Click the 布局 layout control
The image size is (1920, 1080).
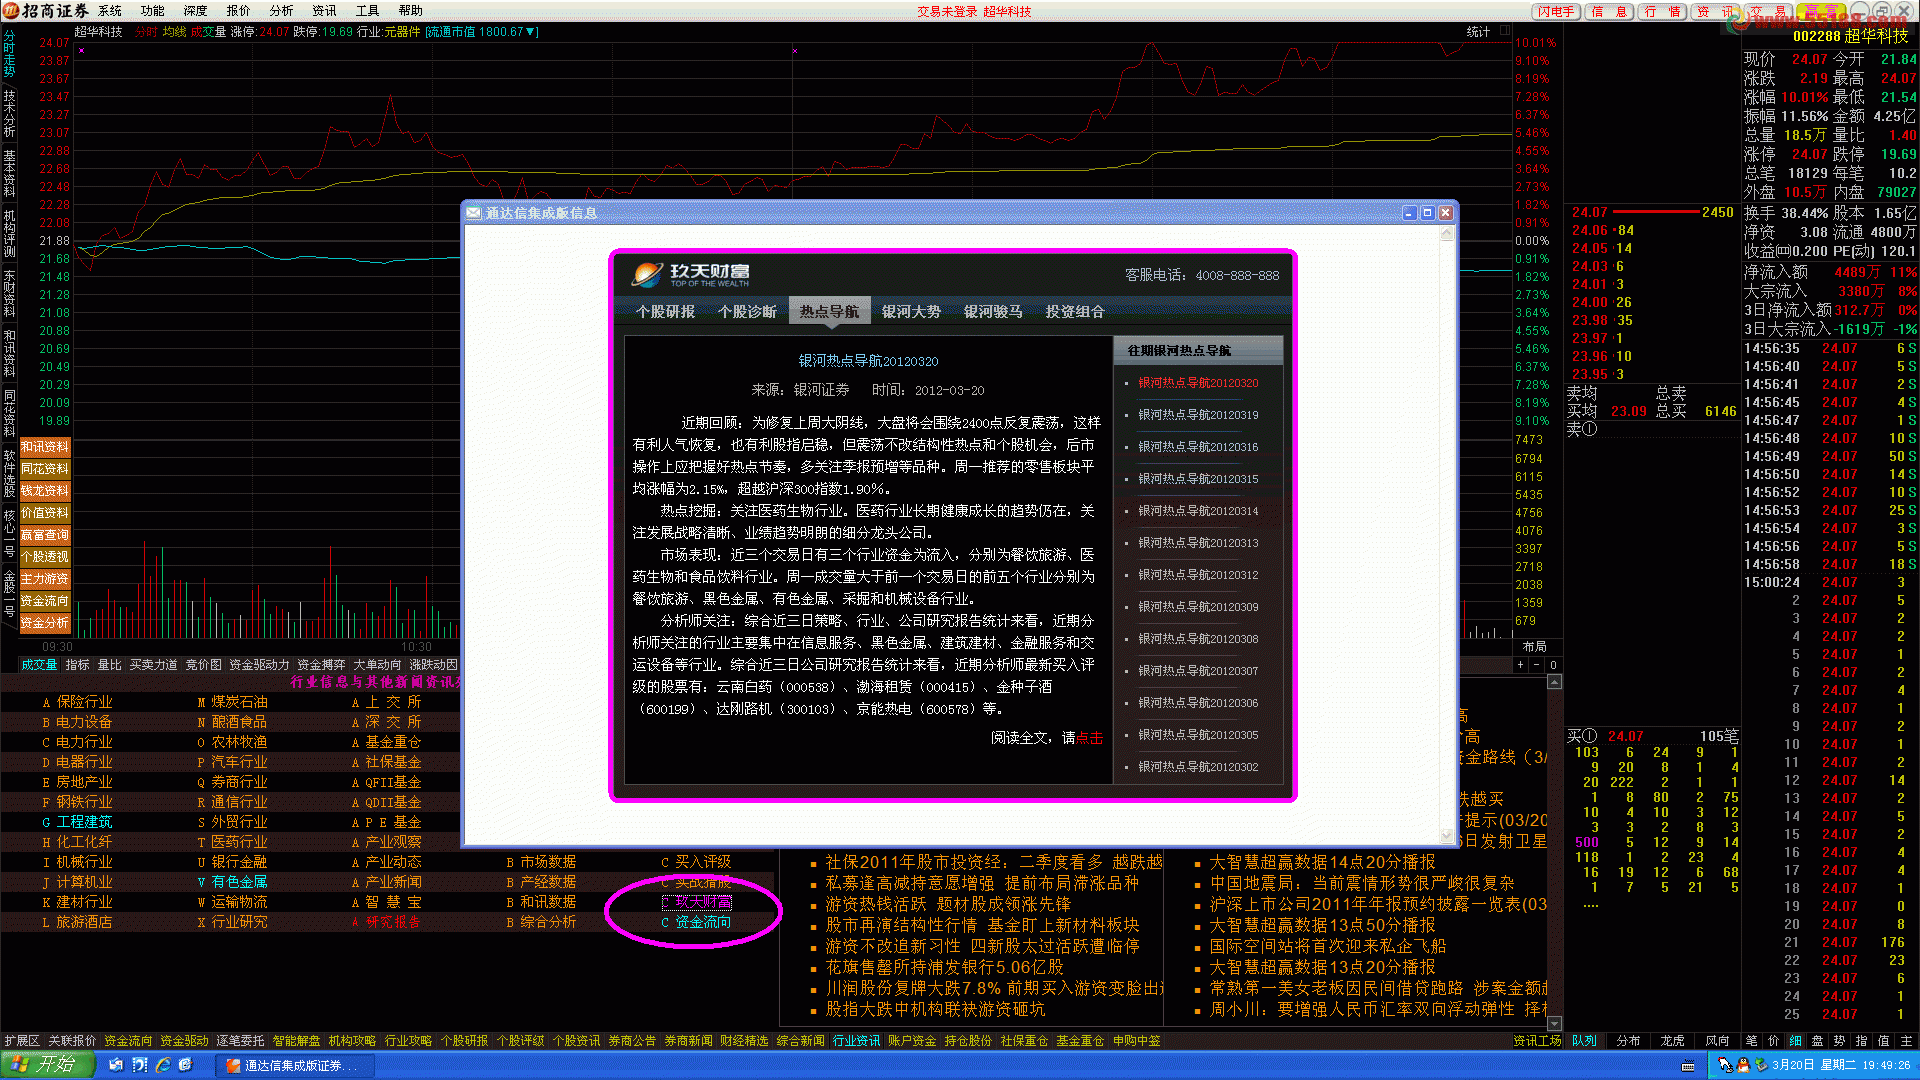click(x=1535, y=647)
